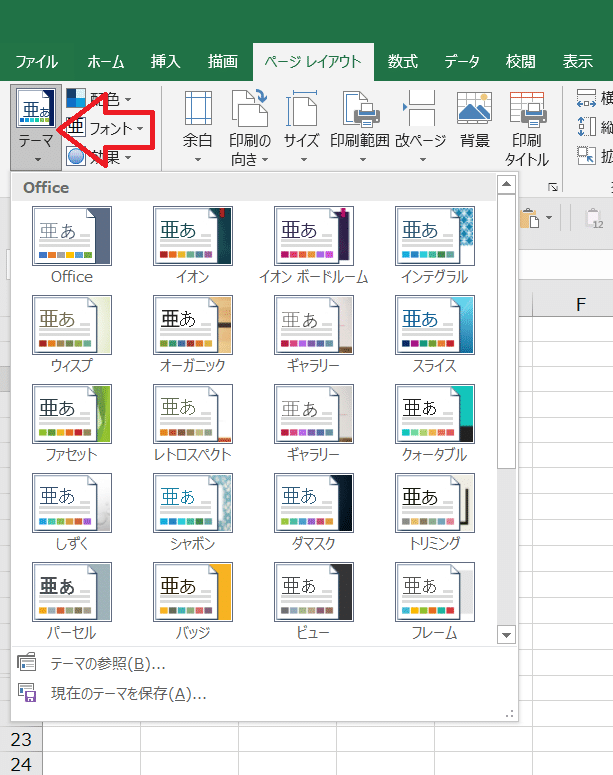Switch to the データ tab

click(462, 62)
